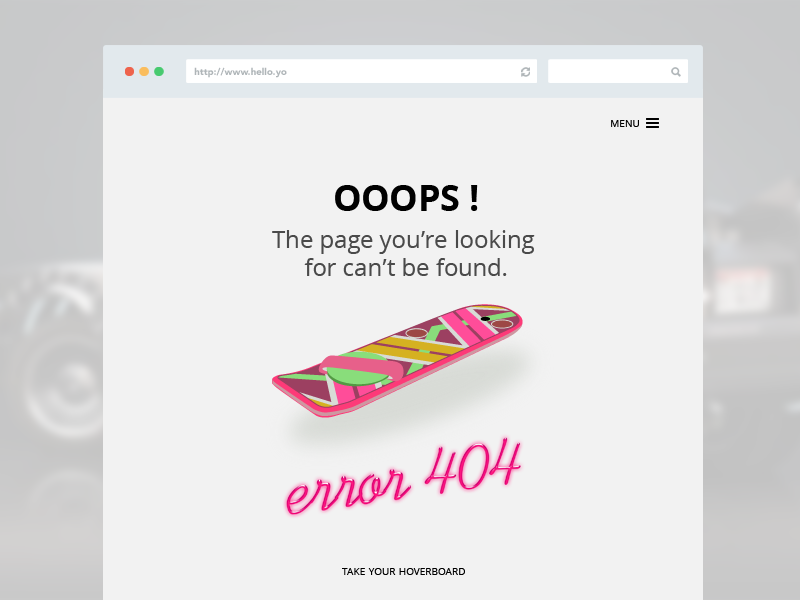Focus the empty browser search field

[618, 71]
